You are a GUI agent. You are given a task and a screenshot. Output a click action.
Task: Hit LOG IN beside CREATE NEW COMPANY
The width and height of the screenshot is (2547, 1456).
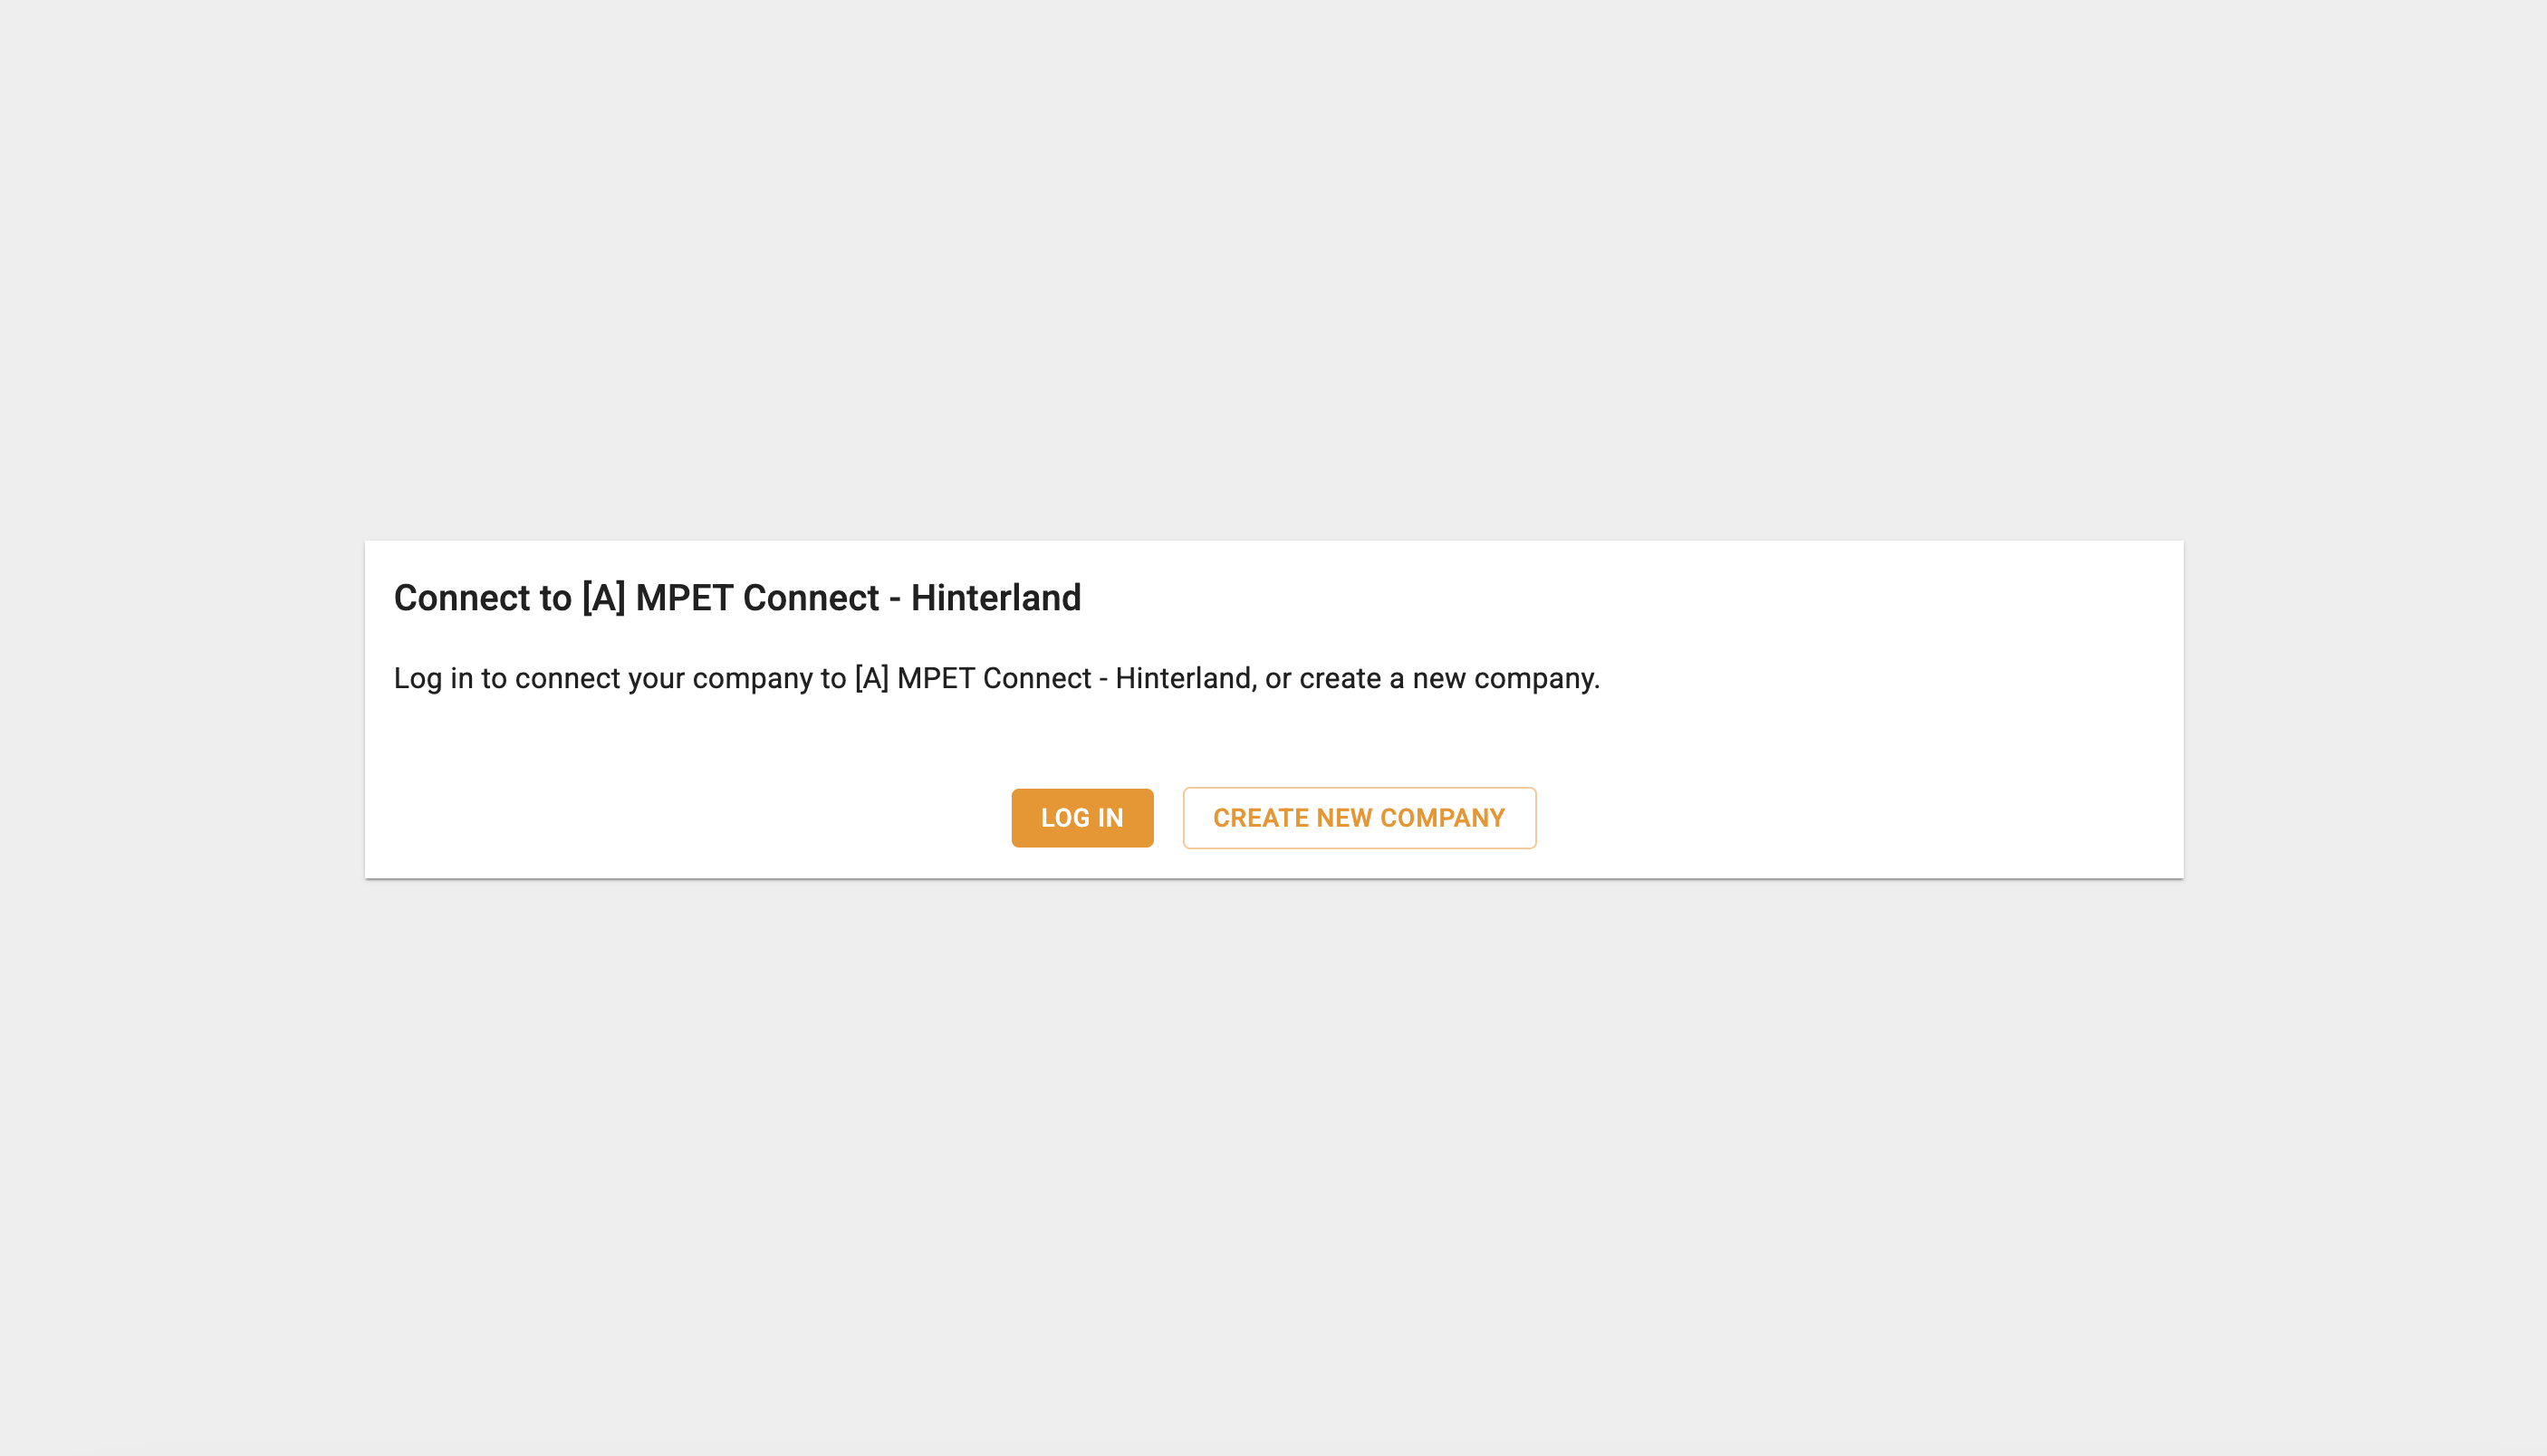1082,818
